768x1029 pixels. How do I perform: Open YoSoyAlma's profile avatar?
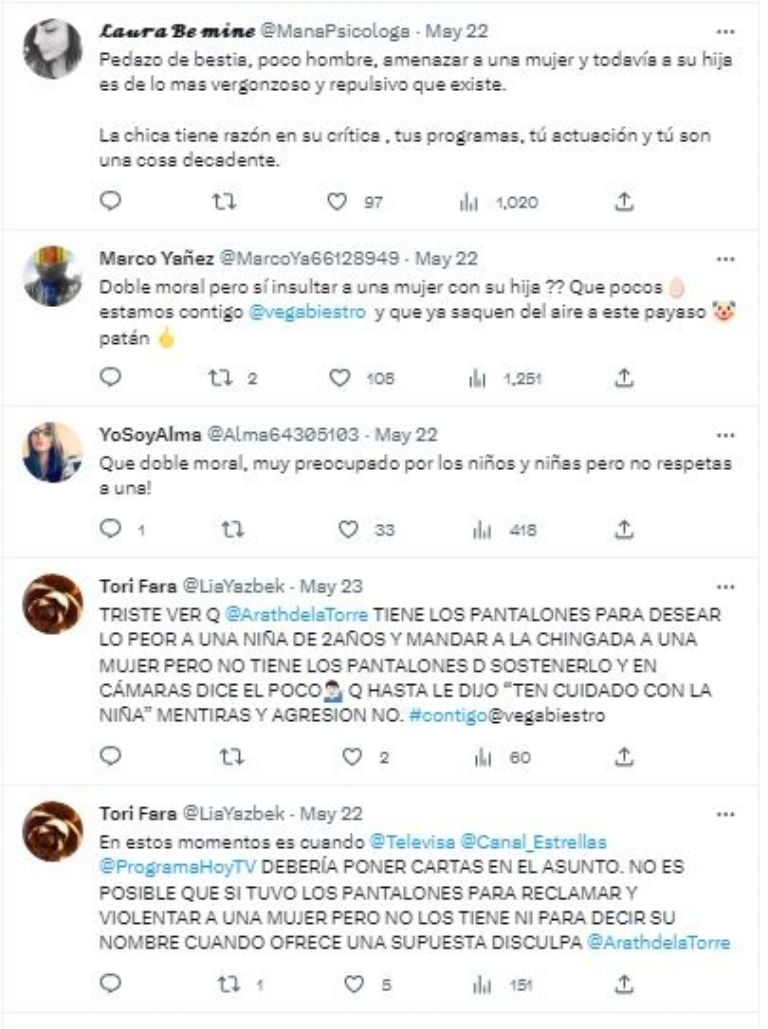52,452
